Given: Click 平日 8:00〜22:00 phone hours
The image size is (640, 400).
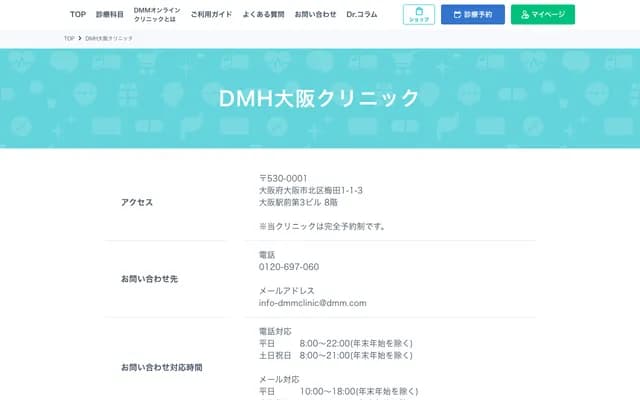Looking at the screenshot, I should [x=336, y=343].
